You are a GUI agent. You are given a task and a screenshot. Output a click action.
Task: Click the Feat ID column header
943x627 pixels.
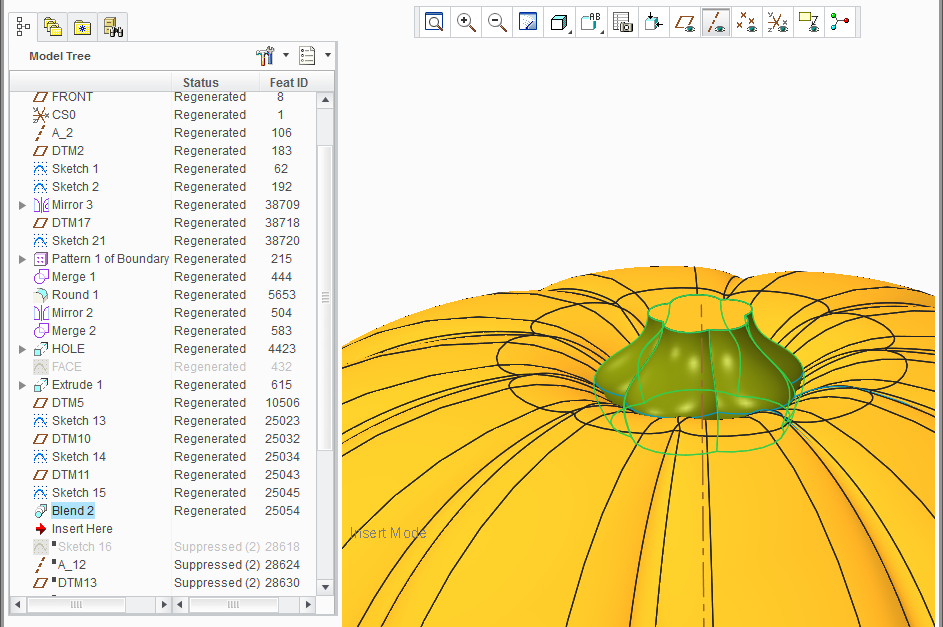(289, 82)
